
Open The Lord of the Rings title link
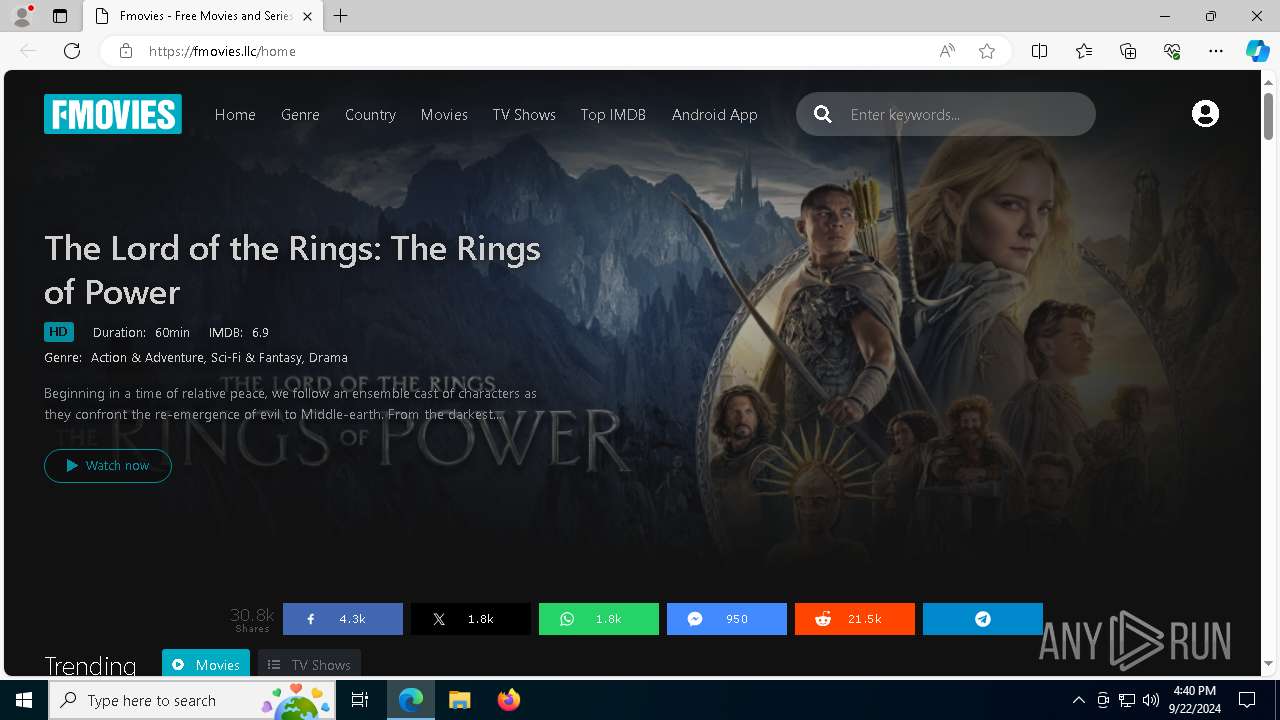point(292,270)
